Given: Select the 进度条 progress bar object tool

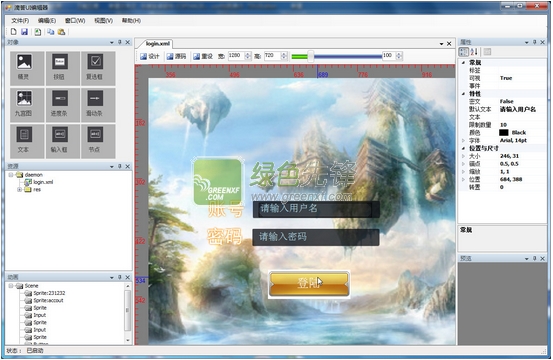Looking at the screenshot, I should pyautogui.click(x=62, y=105).
